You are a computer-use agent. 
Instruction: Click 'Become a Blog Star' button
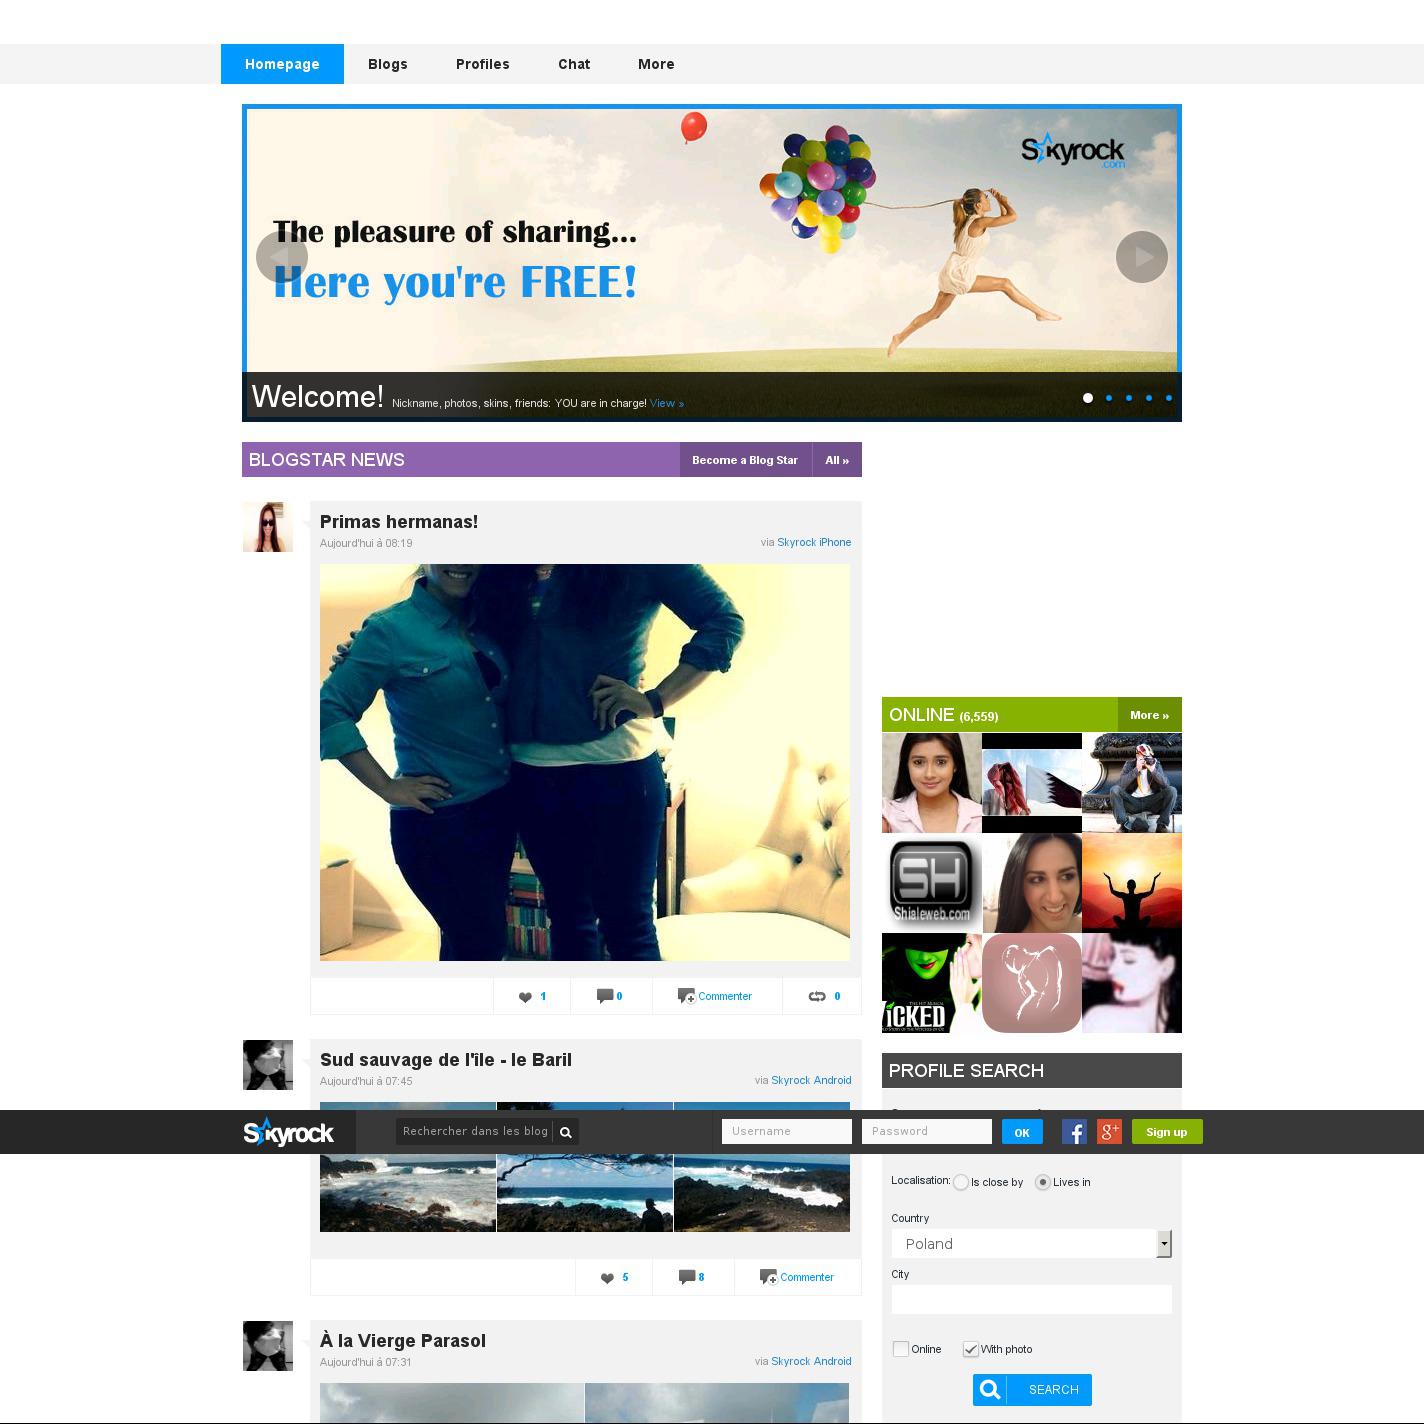[745, 460]
